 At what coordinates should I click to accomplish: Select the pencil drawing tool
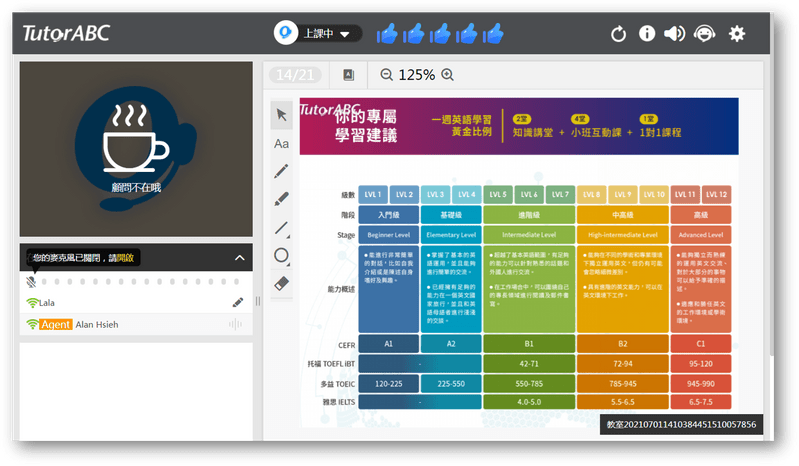pyautogui.click(x=282, y=171)
